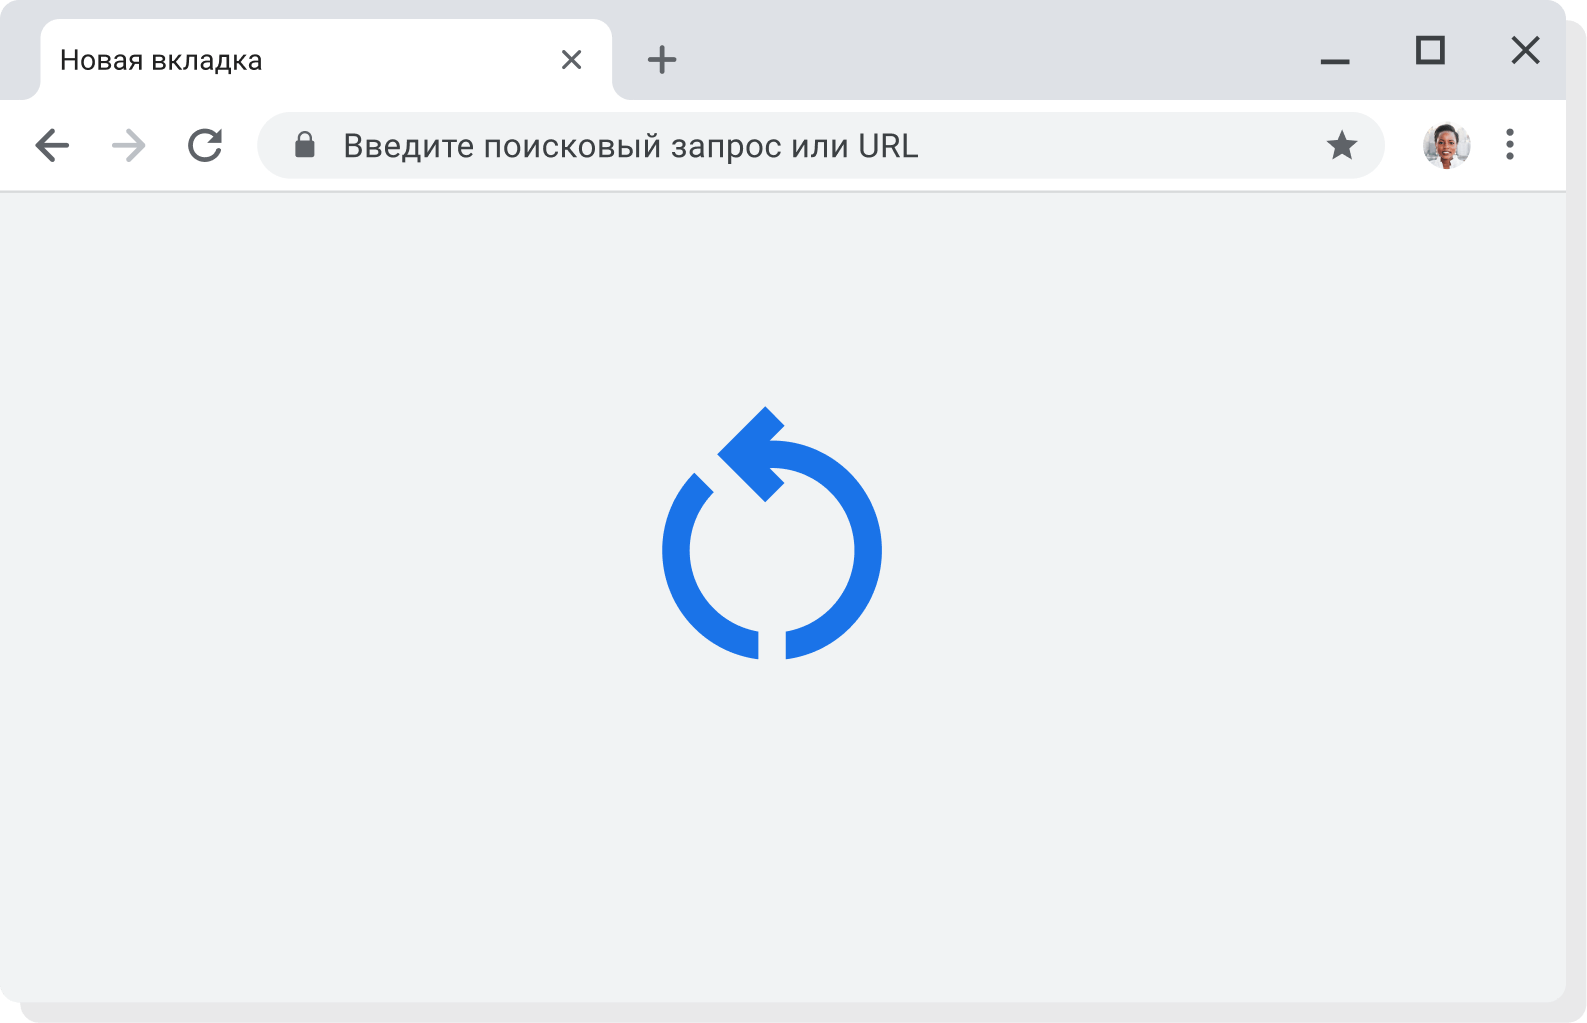Image resolution: width=1587 pixels, height=1023 pixels.
Task: Close the browser window
Action: click(x=1525, y=50)
